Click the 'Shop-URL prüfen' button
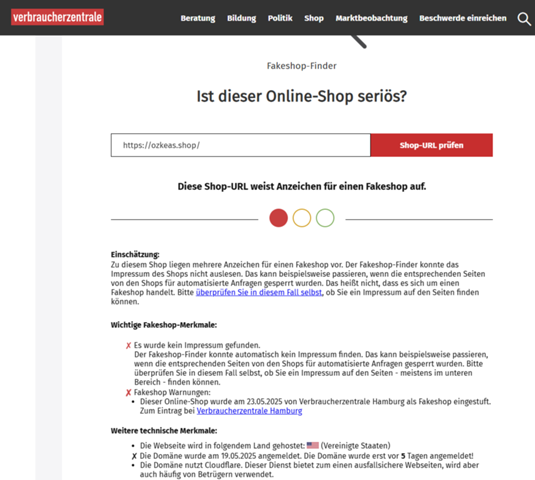This screenshot has width=535, height=480. point(431,145)
